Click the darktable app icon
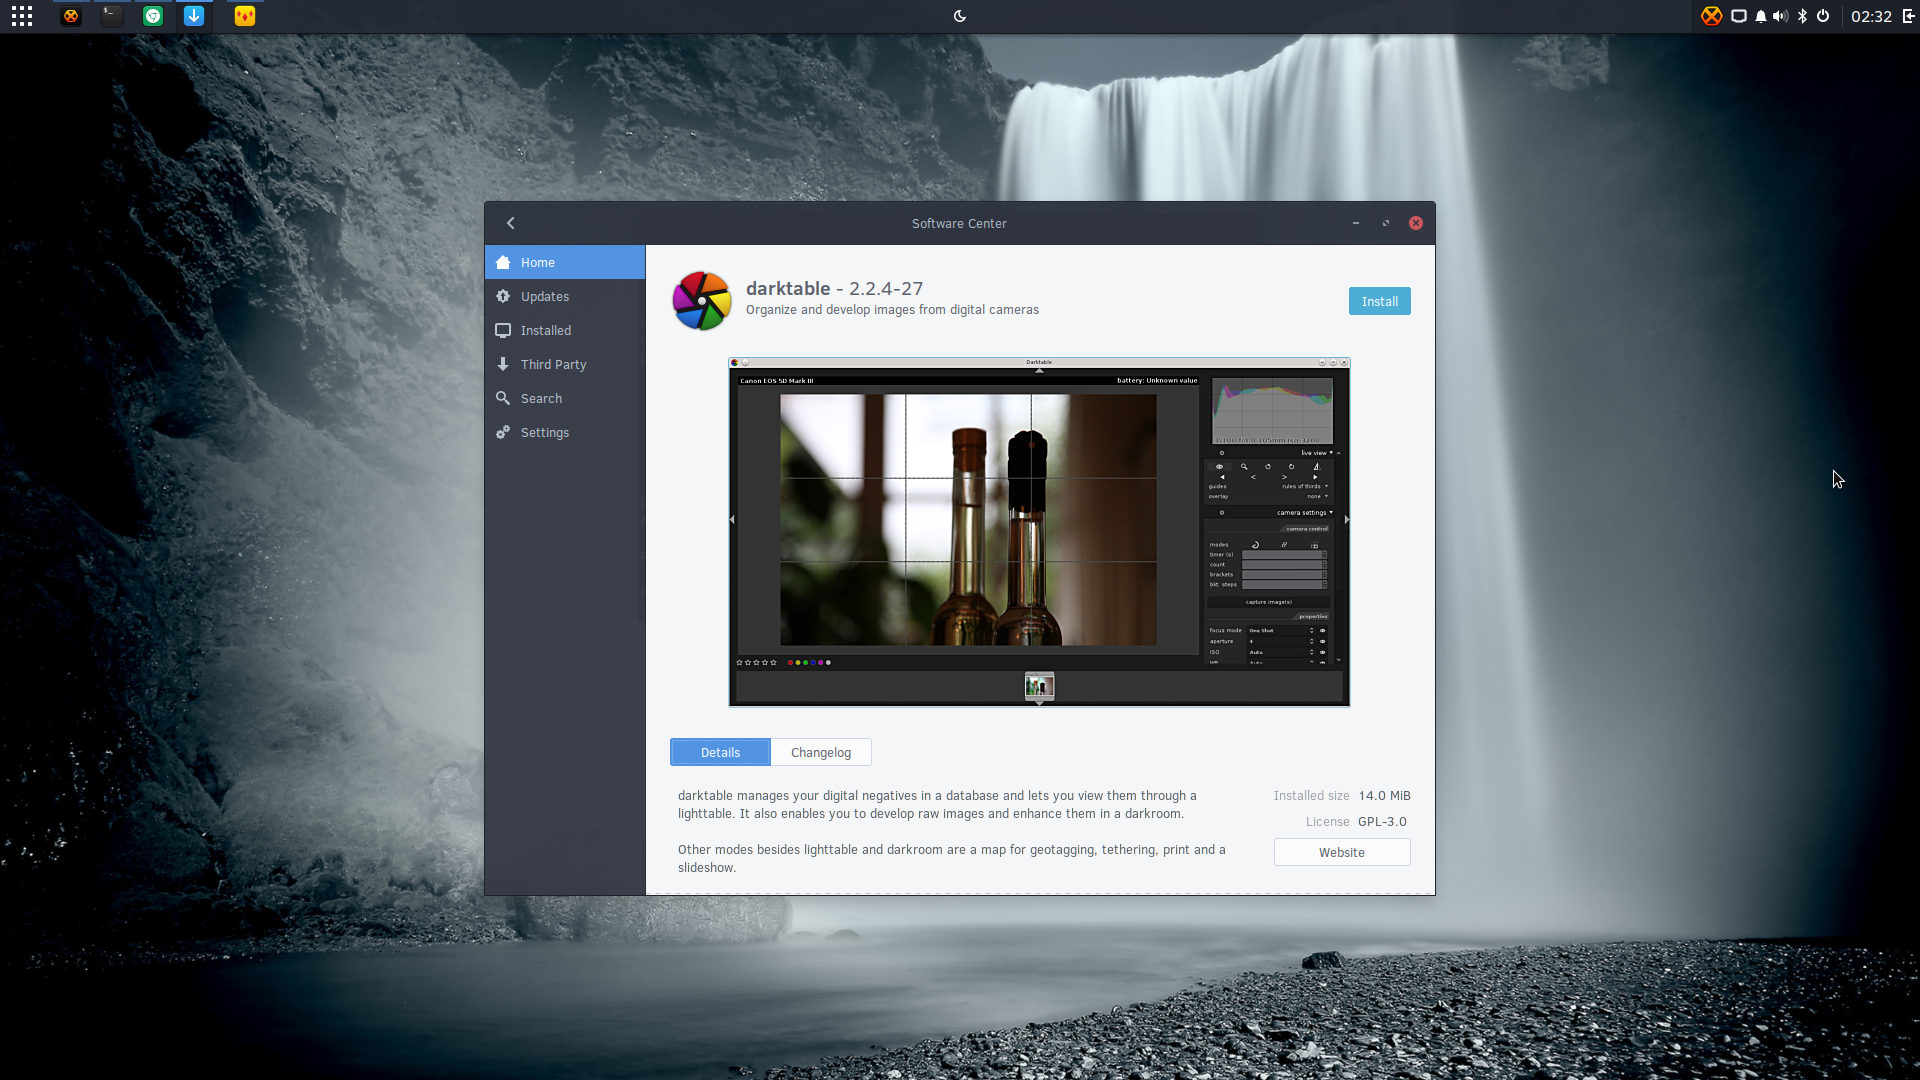Screen dimensions: 1920x1080 click(x=702, y=300)
